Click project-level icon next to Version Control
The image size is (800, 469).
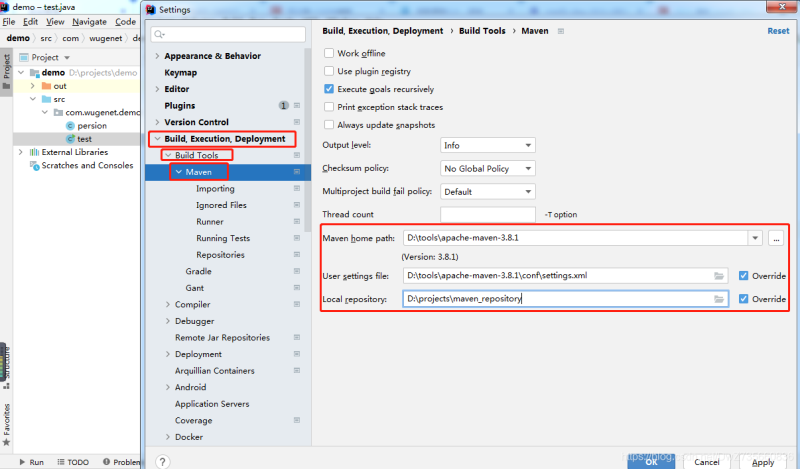[297, 122]
